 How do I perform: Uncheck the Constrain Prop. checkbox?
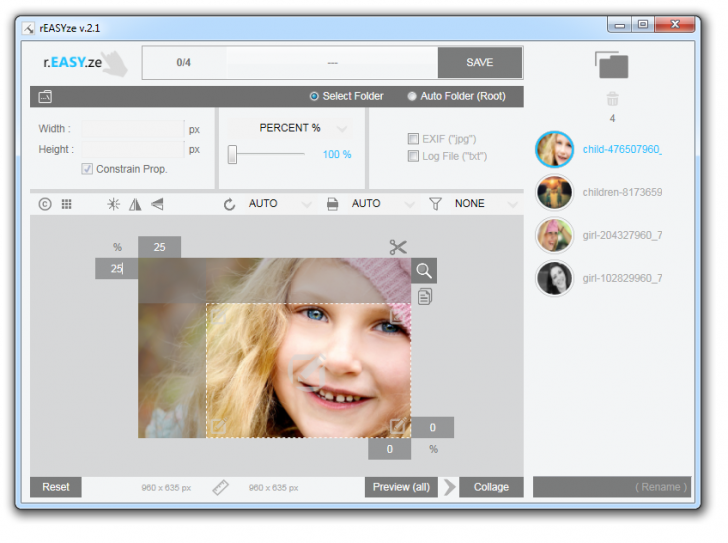click(x=87, y=169)
